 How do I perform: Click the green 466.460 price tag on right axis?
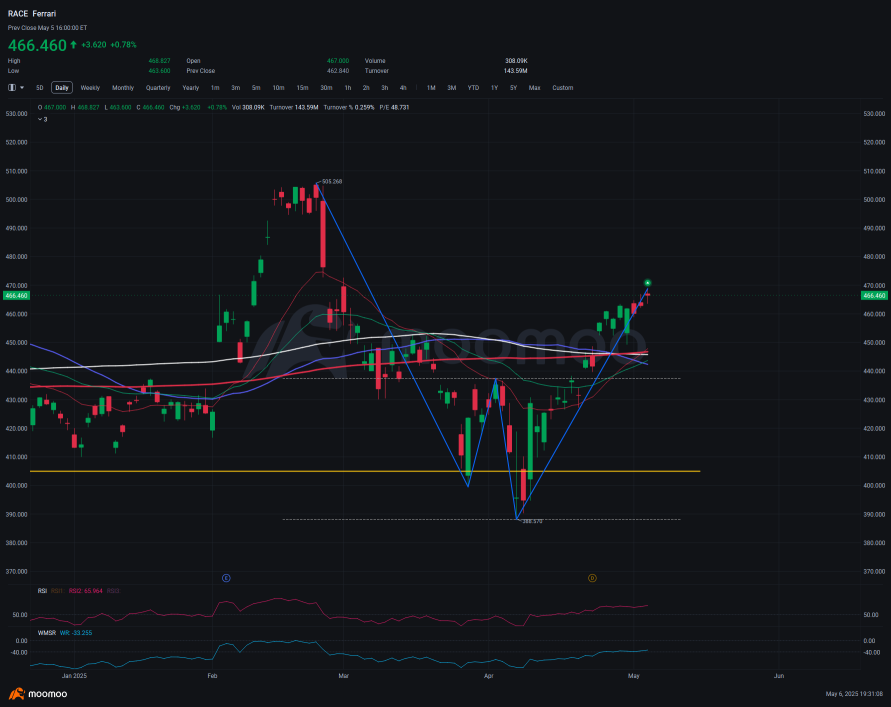coord(874,296)
